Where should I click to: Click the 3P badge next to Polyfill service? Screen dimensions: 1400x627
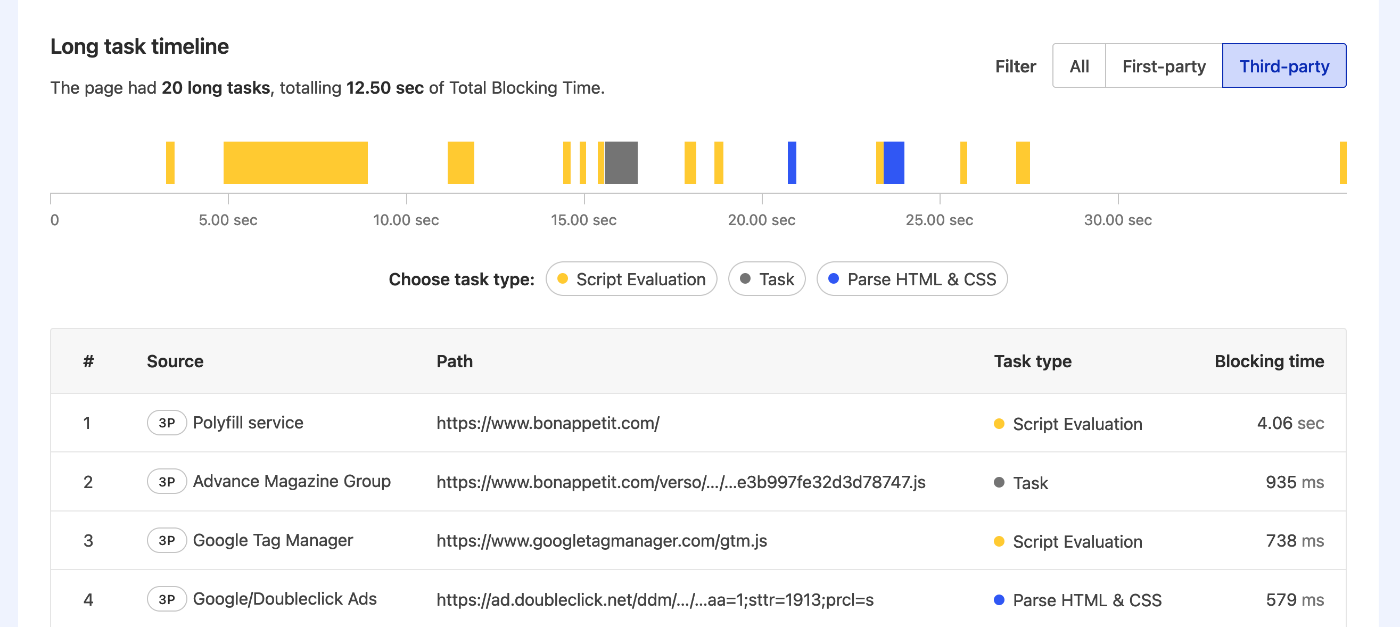click(x=166, y=422)
